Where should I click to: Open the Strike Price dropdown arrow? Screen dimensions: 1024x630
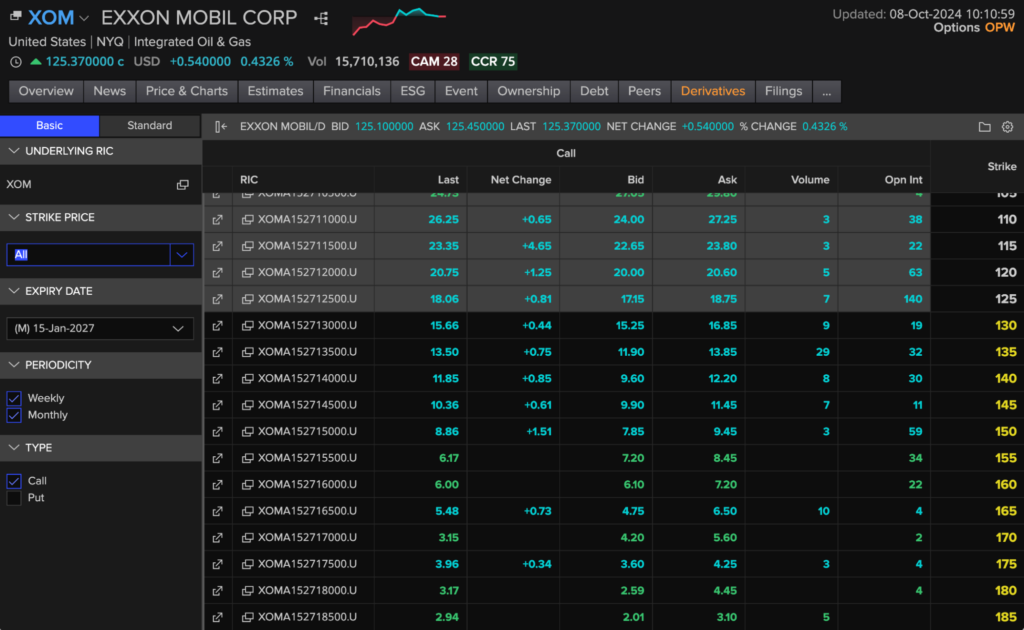[x=182, y=255]
